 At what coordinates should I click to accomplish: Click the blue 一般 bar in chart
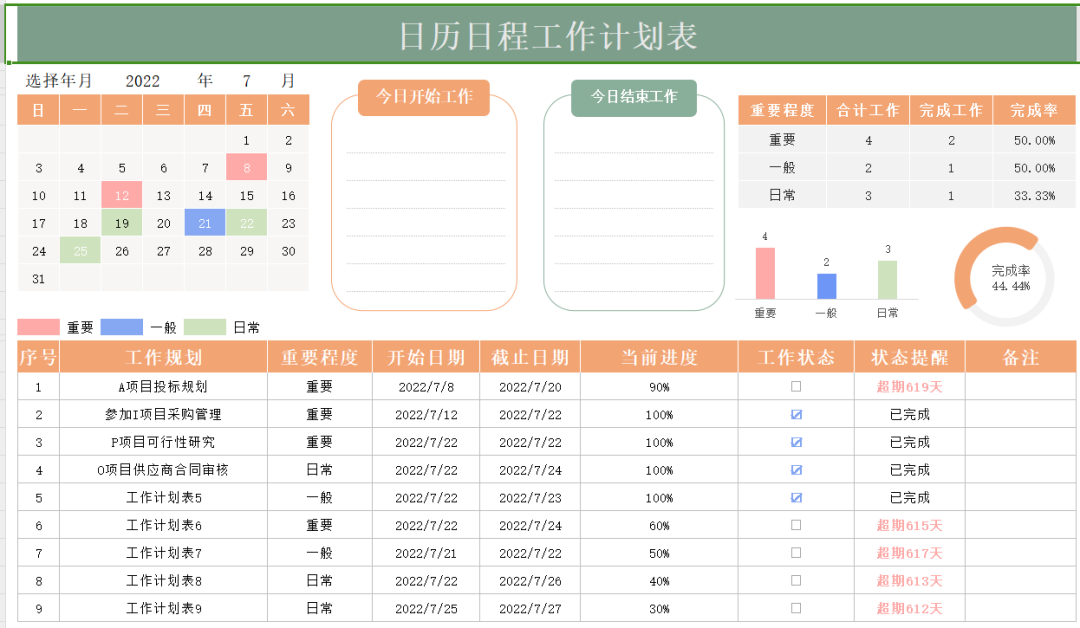(x=827, y=286)
